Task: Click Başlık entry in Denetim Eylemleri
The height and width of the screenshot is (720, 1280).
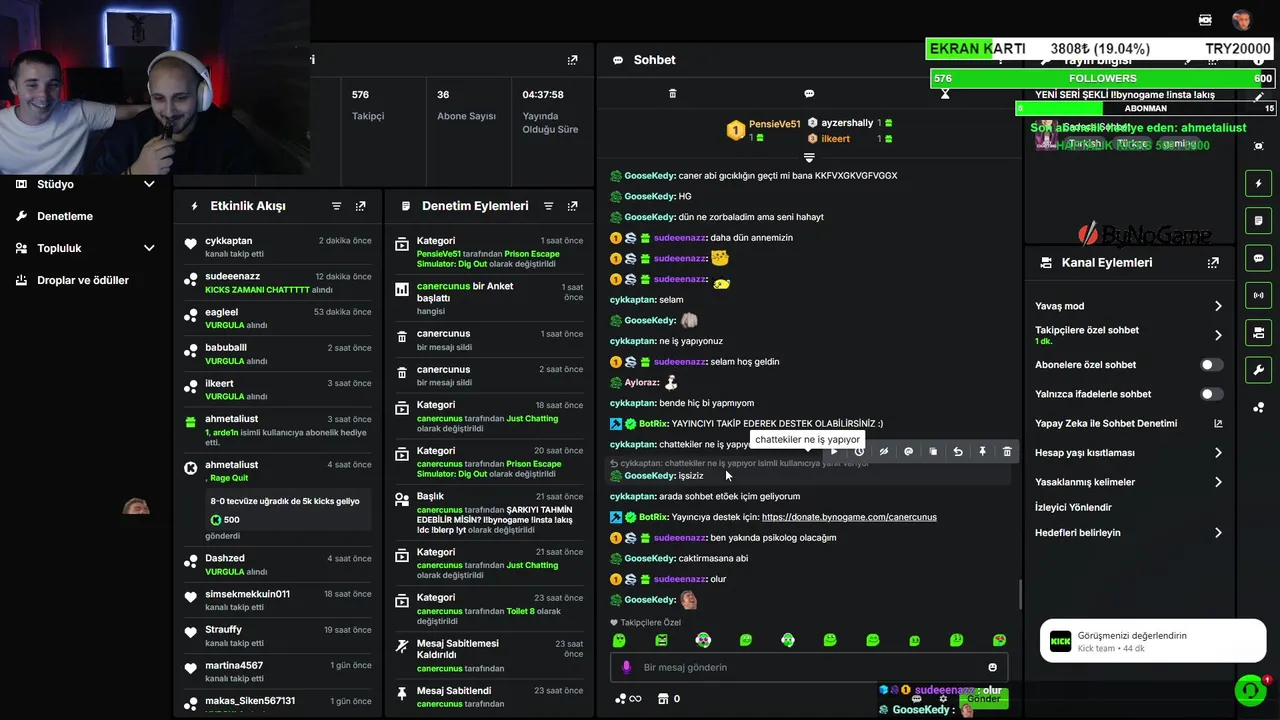Action: (490, 513)
